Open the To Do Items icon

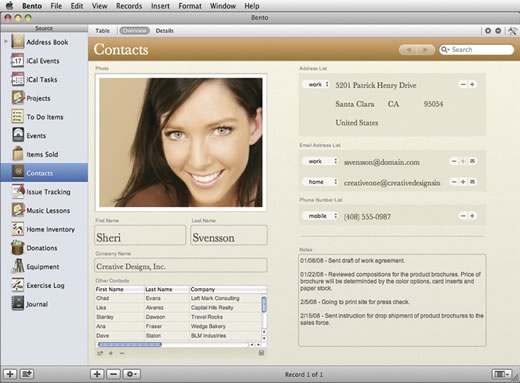coord(17,117)
